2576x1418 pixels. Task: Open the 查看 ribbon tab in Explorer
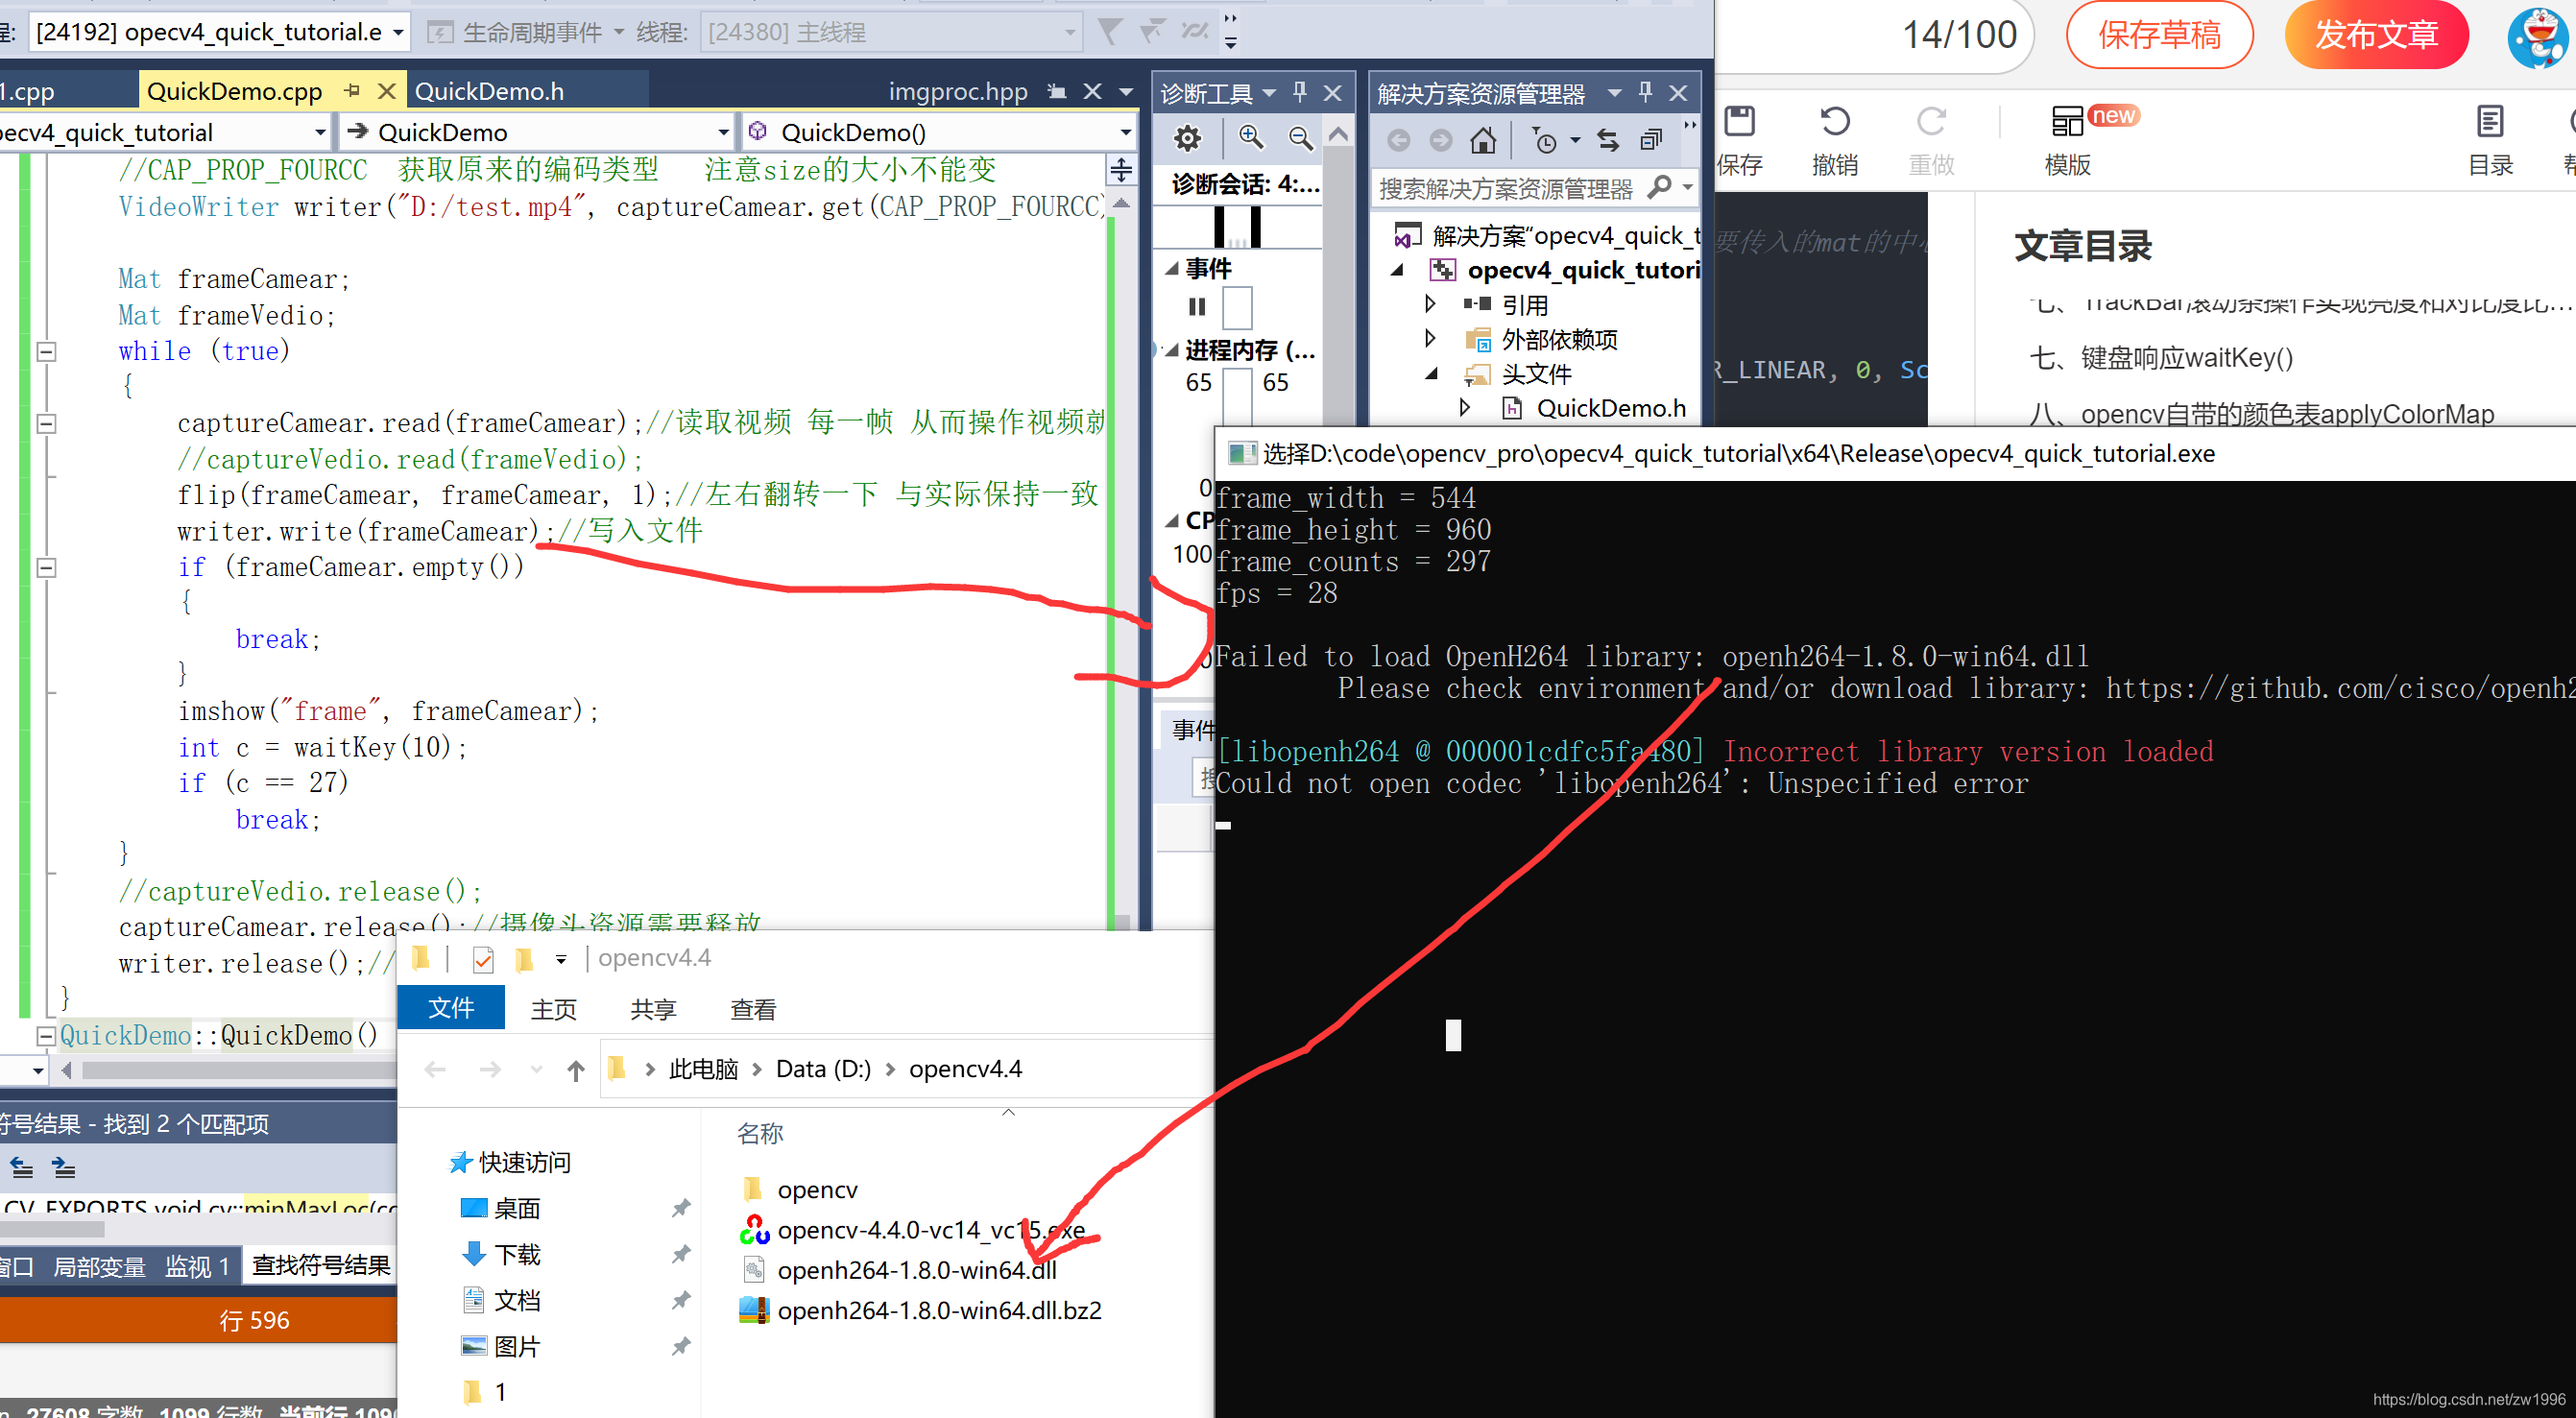[x=753, y=1009]
